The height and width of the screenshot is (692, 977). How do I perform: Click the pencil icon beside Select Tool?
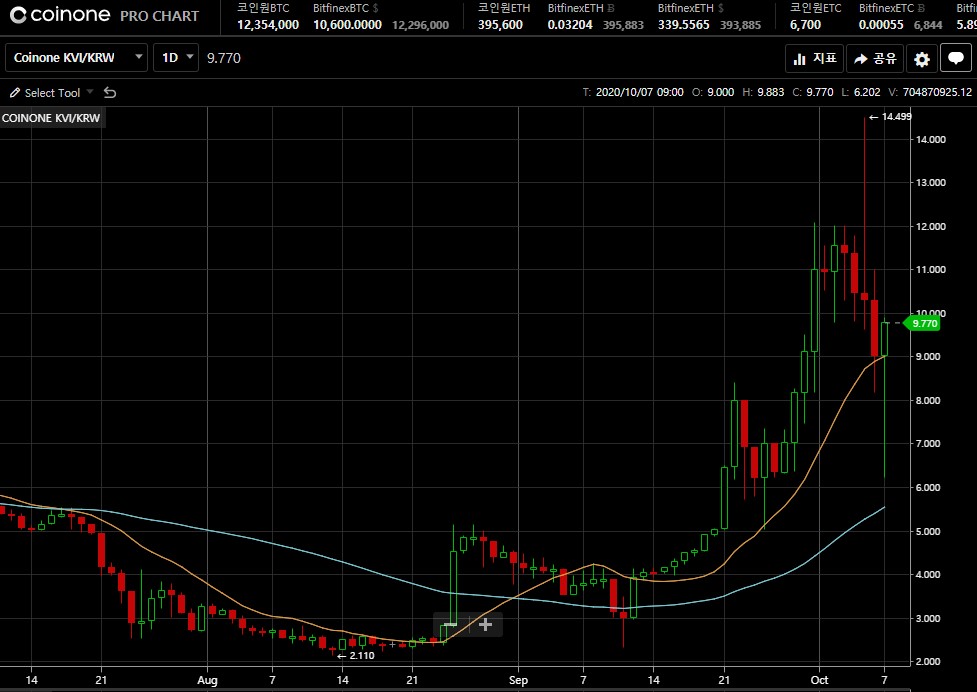15,93
